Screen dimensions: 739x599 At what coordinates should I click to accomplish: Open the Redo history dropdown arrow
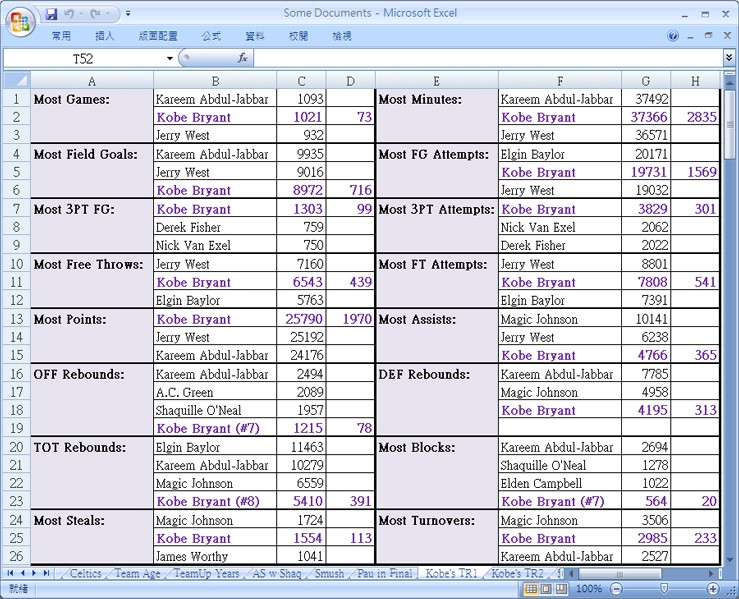[108, 14]
